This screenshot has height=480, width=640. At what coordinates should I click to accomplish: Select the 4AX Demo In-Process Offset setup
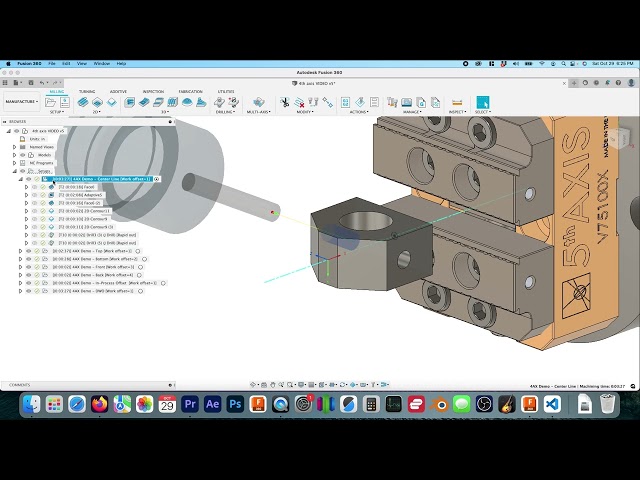tap(104, 283)
